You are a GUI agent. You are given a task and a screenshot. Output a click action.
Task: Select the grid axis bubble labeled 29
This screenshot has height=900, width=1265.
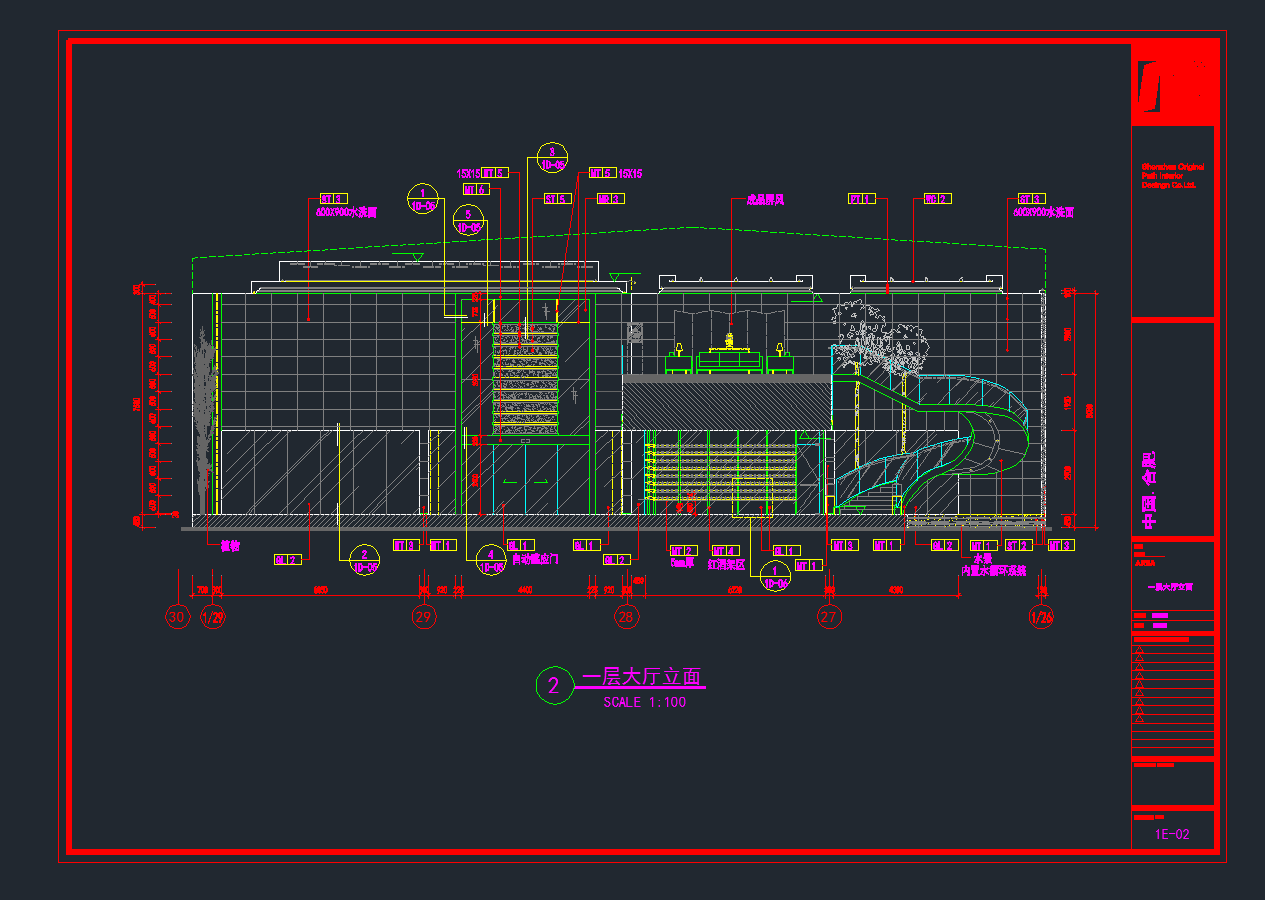click(424, 617)
